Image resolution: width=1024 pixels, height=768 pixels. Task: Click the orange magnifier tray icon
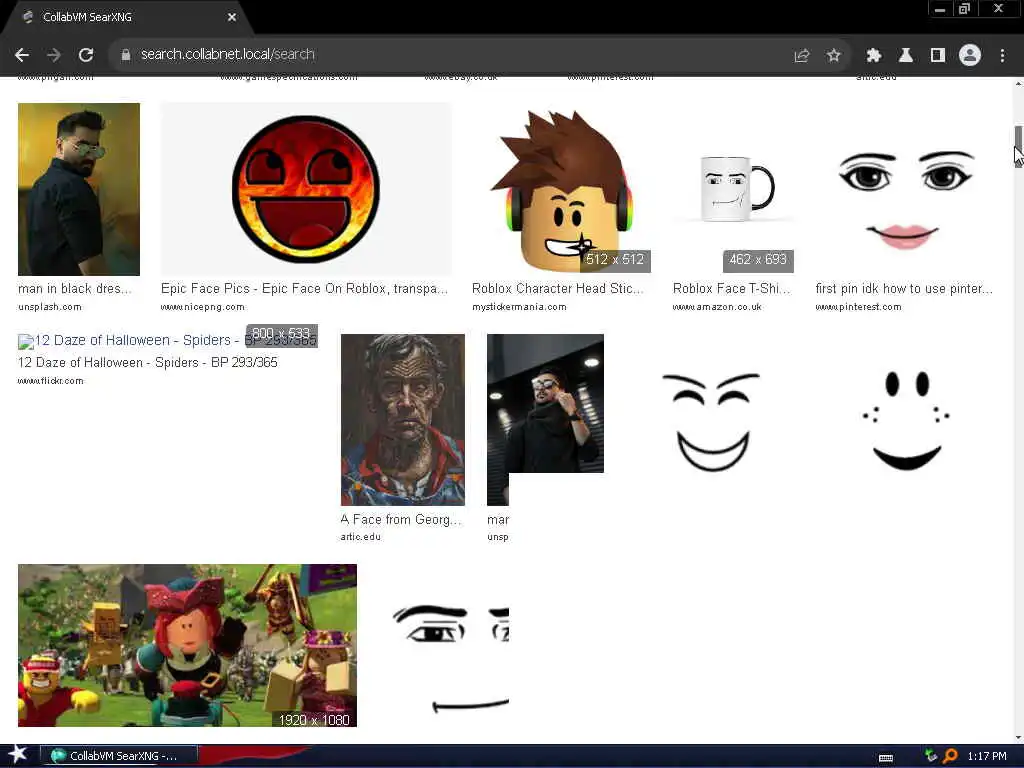pos(950,756)
